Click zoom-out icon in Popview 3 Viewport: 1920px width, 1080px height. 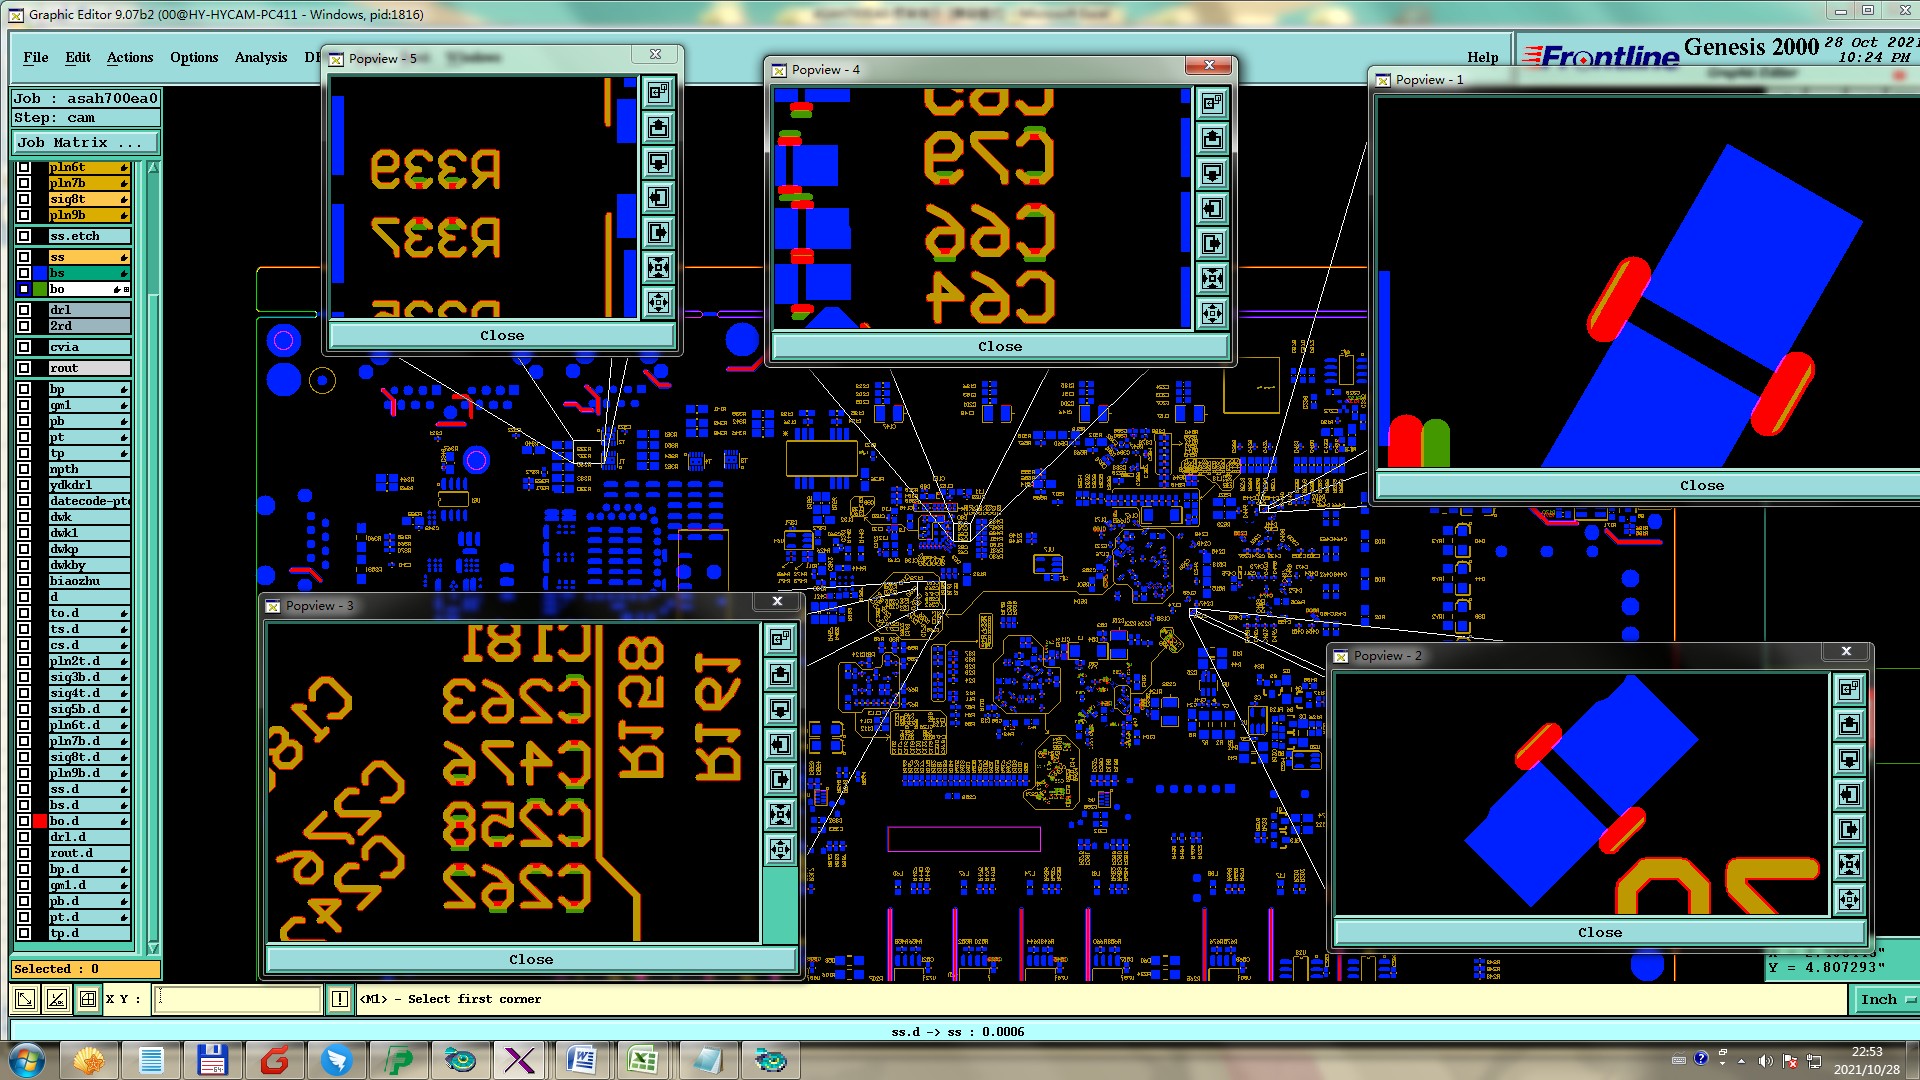pos(781,849)
